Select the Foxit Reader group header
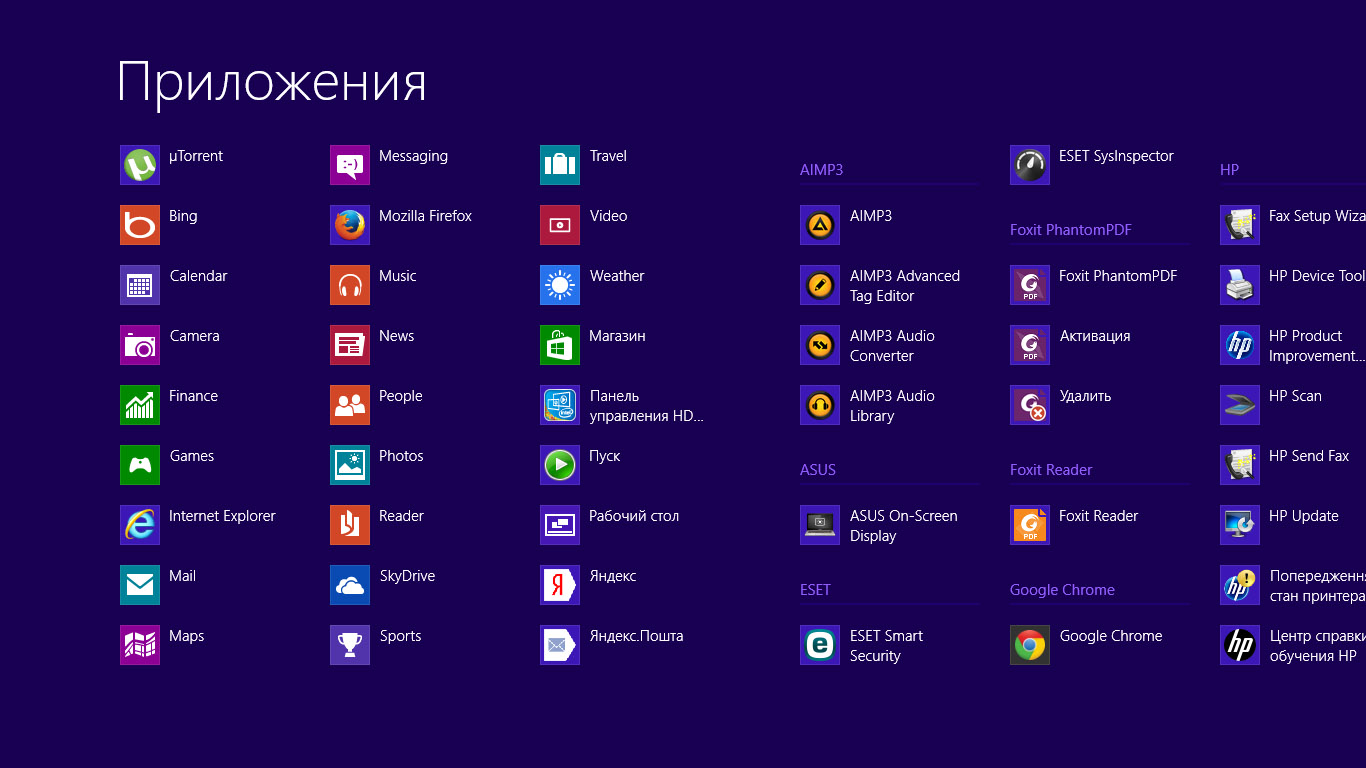 pyautogui.click(x=1051, y=470)
